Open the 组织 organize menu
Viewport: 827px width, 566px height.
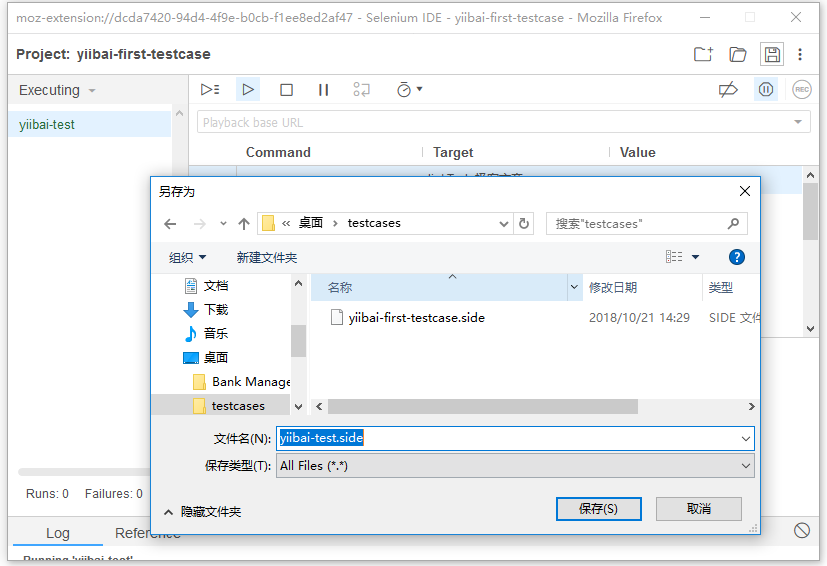coord(187,257)
